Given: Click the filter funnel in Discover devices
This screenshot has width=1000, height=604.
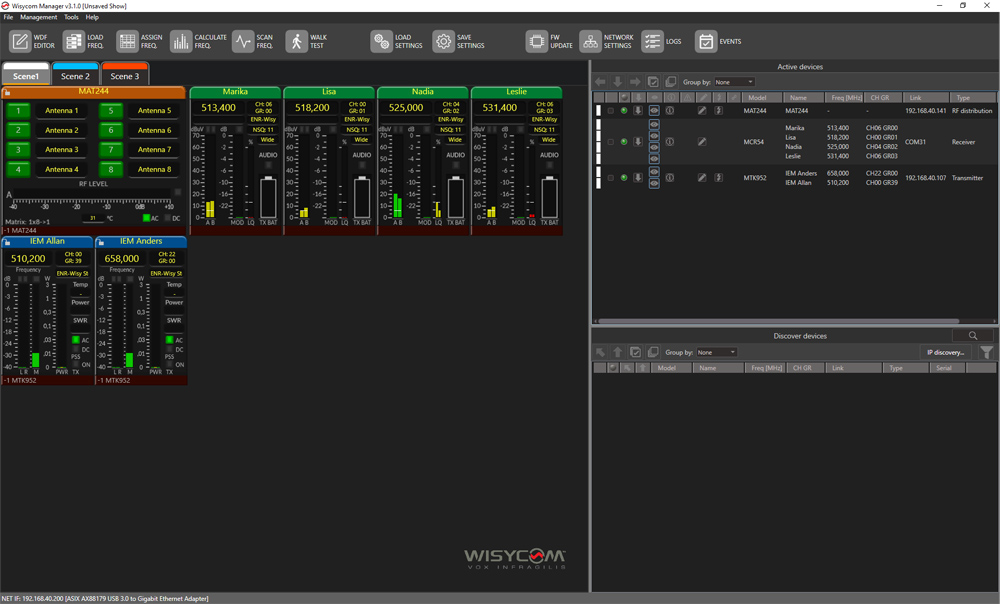Looking at the screenshot, I should (x=986, y=352).
